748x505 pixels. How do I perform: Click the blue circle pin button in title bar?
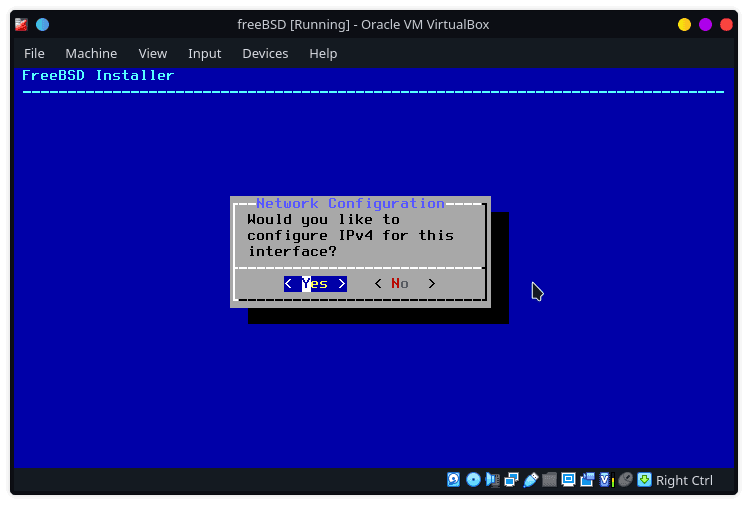pos(42,24)
